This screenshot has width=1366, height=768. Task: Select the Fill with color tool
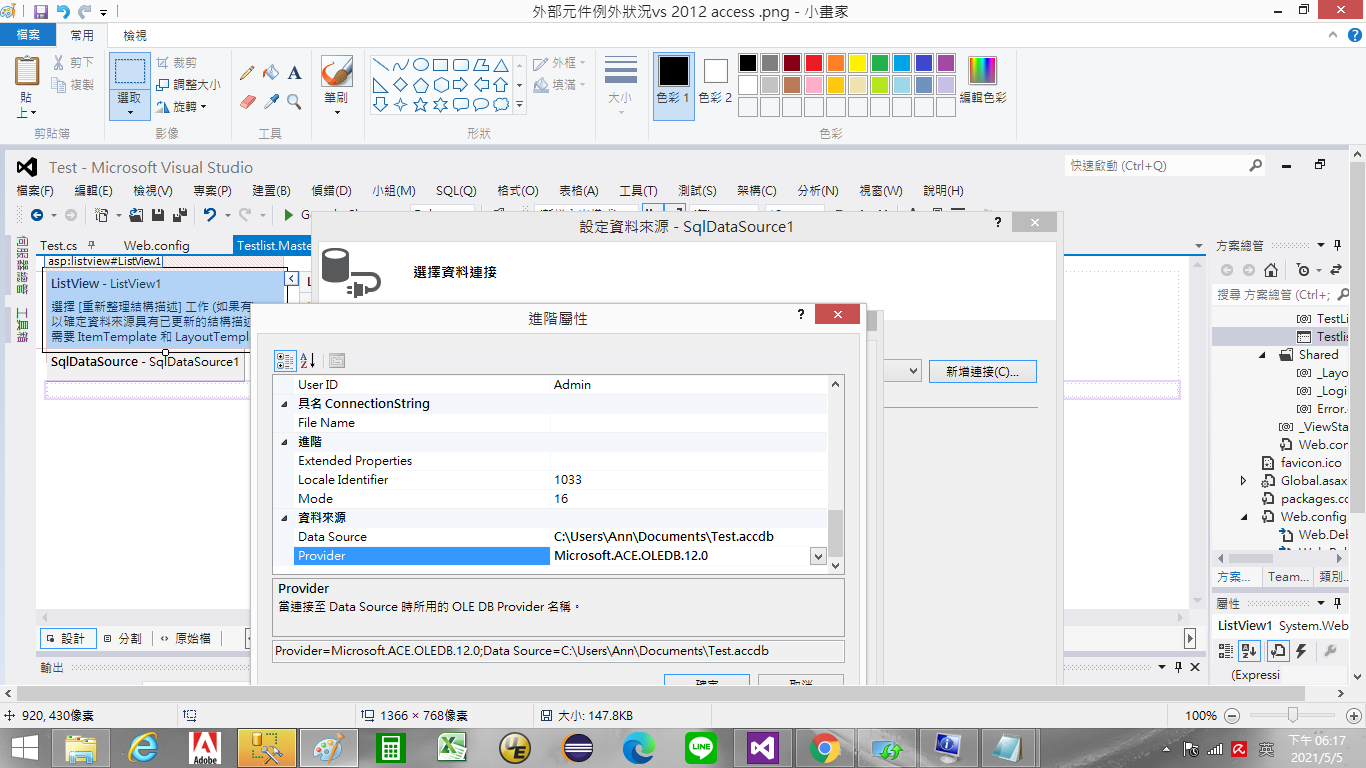[x=273, y=72]
